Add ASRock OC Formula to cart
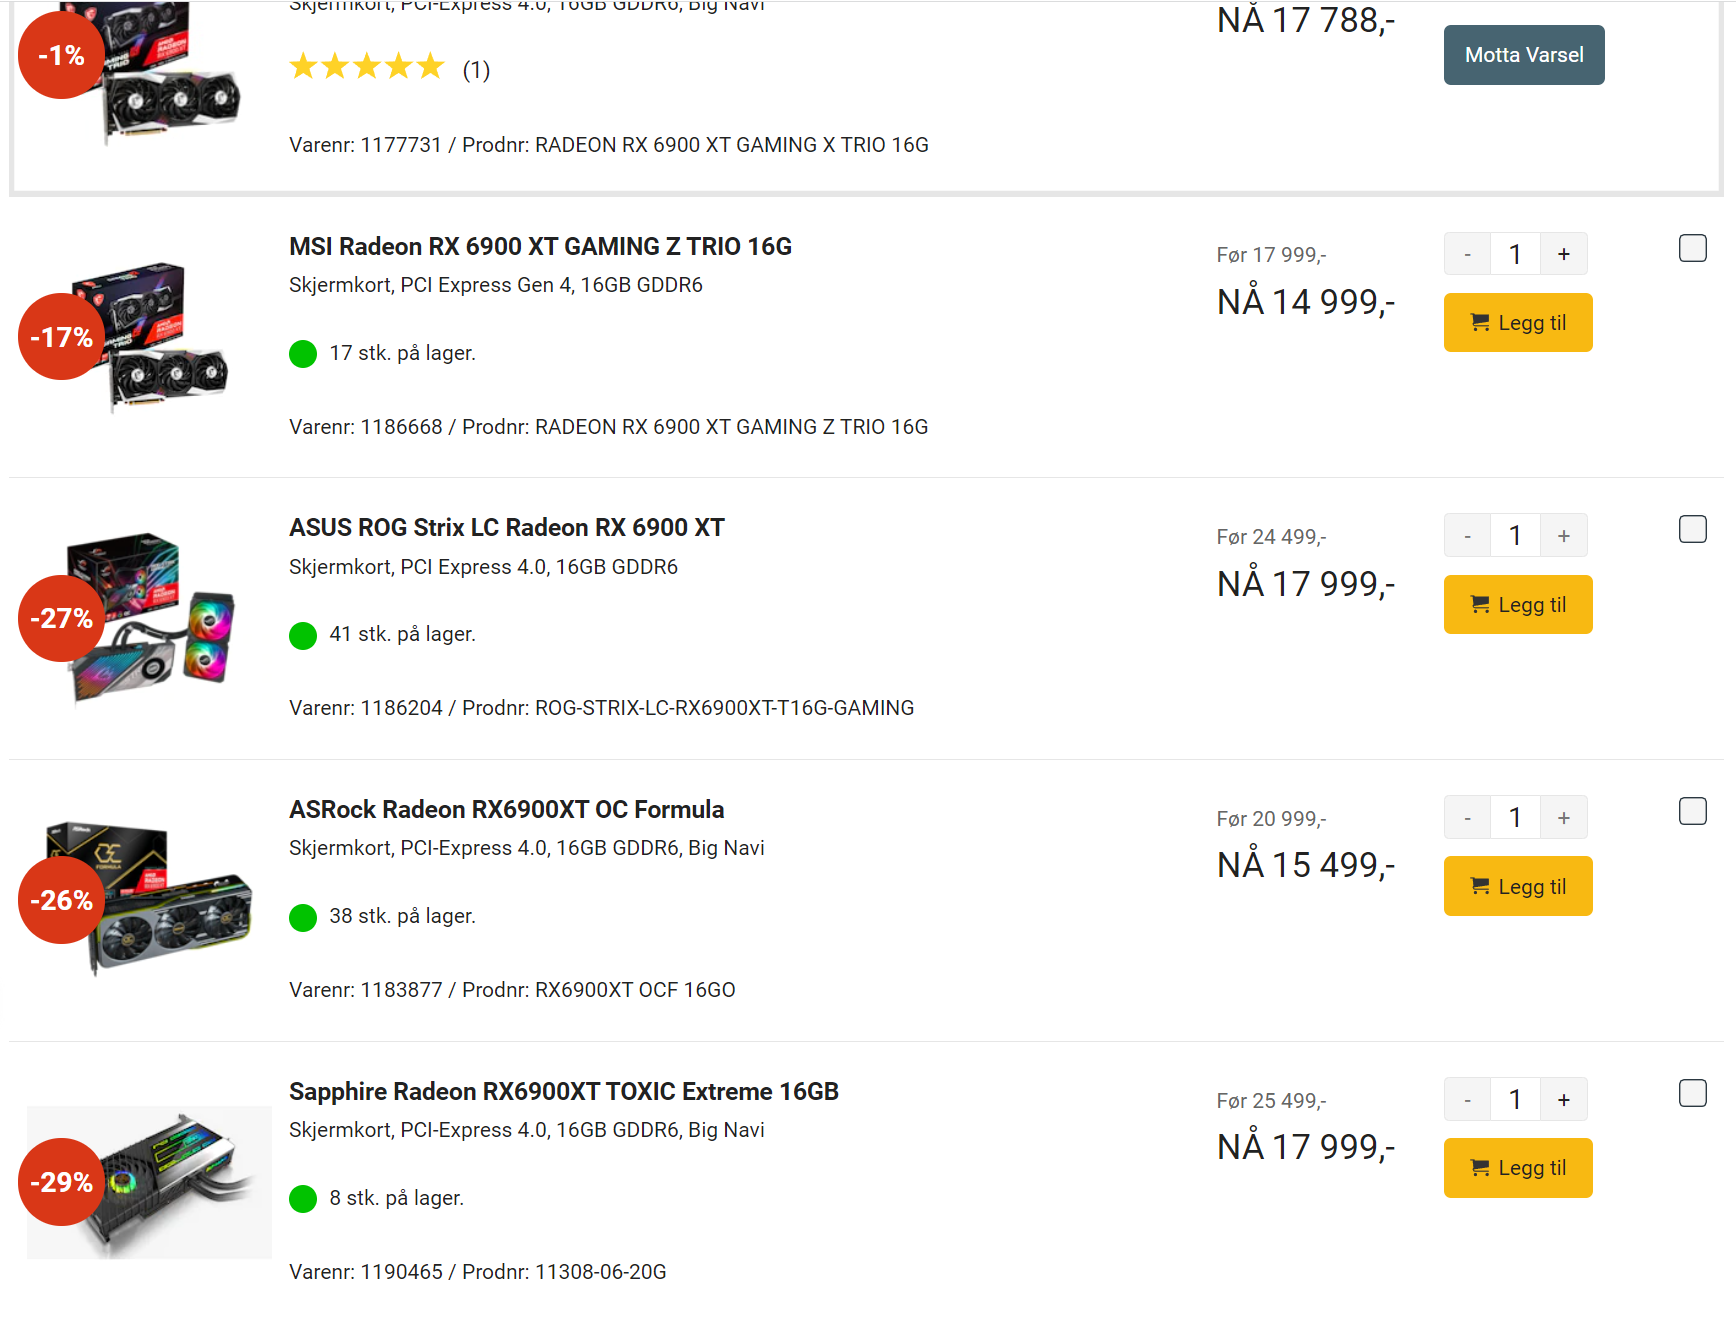Screen dimensions: 1736x1322 [1518, 886]
